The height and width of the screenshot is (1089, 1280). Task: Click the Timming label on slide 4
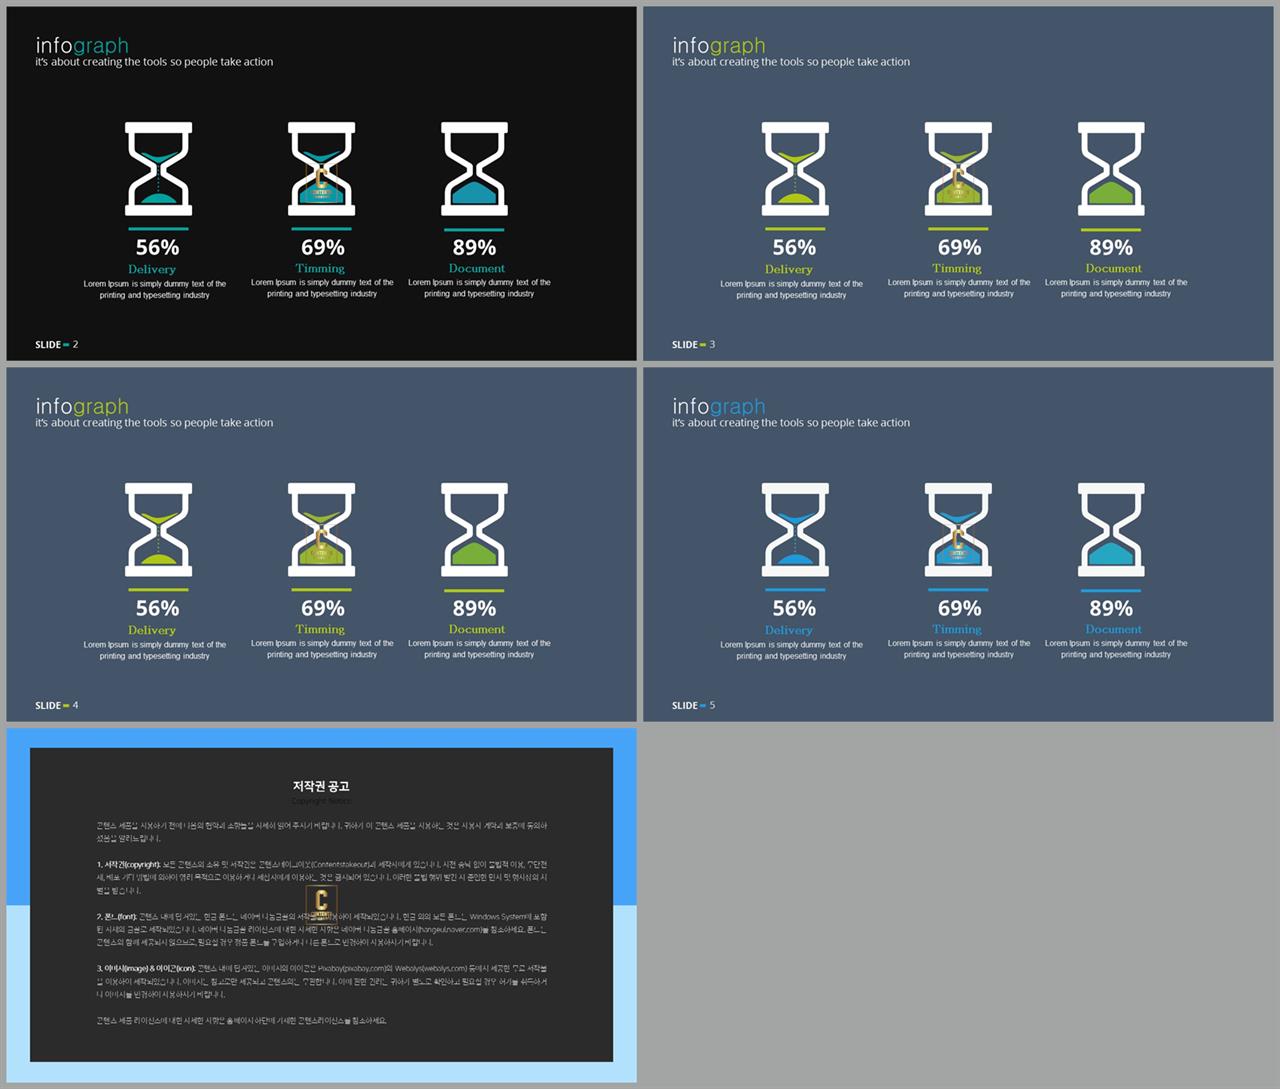320,629
